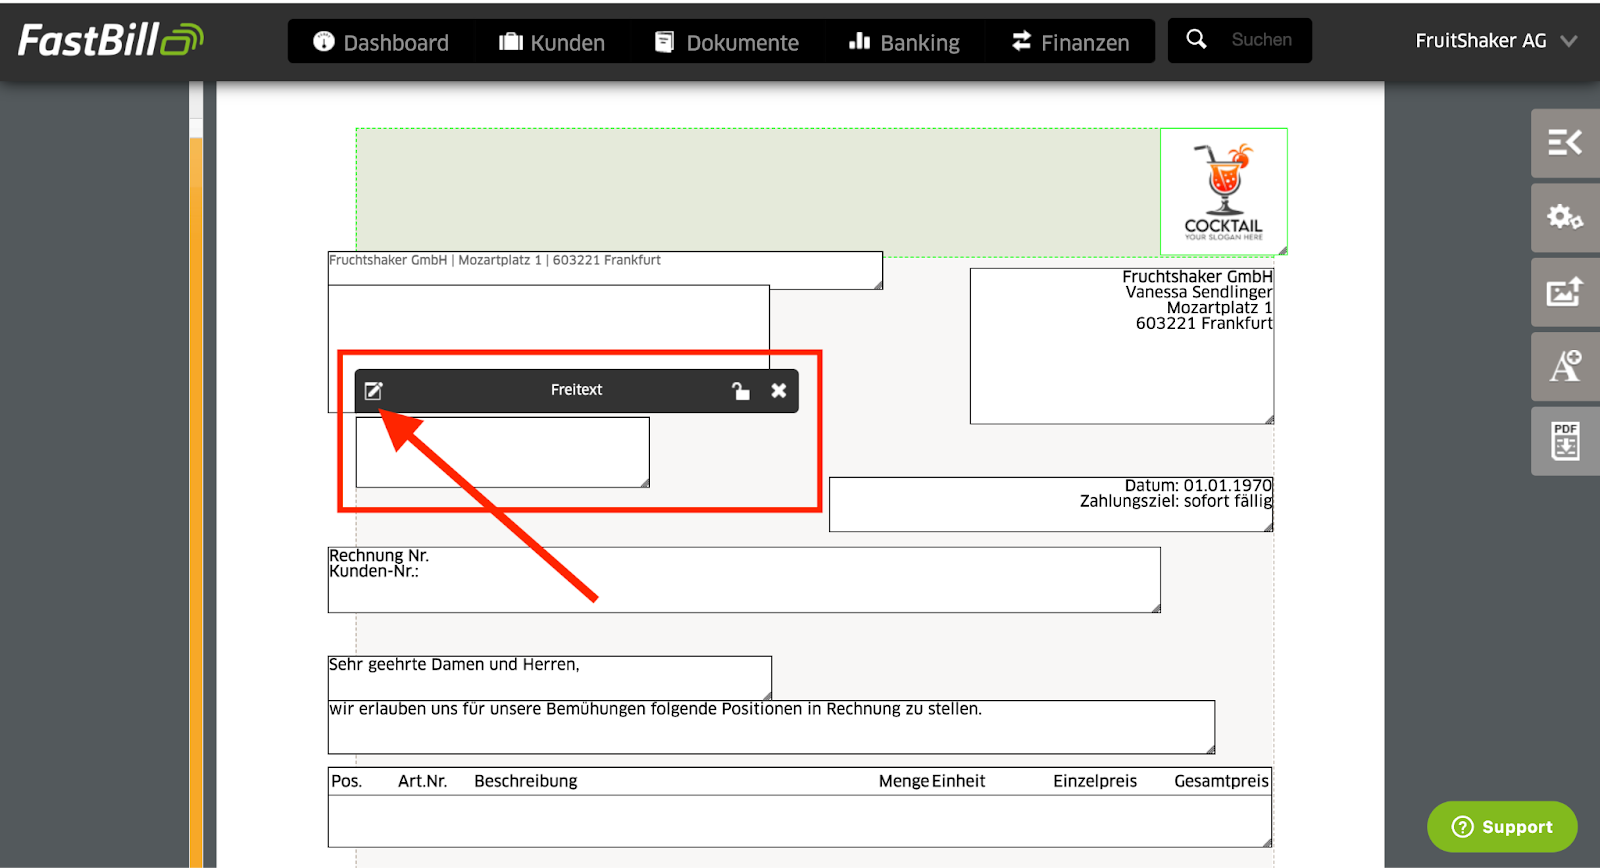This screenshot has width=1600, height=868.
Task: Click the 'Kunden-Nr.:' label text
Action: pos(374,571)
